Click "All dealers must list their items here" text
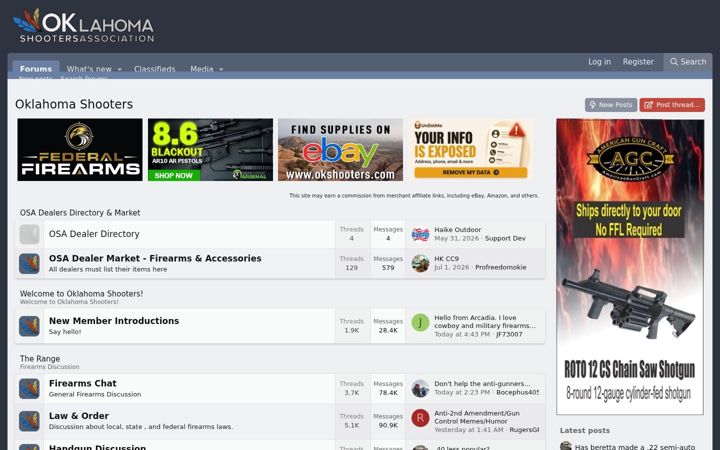Viewport: 720px width, 450px height. [x=108, y=269]
